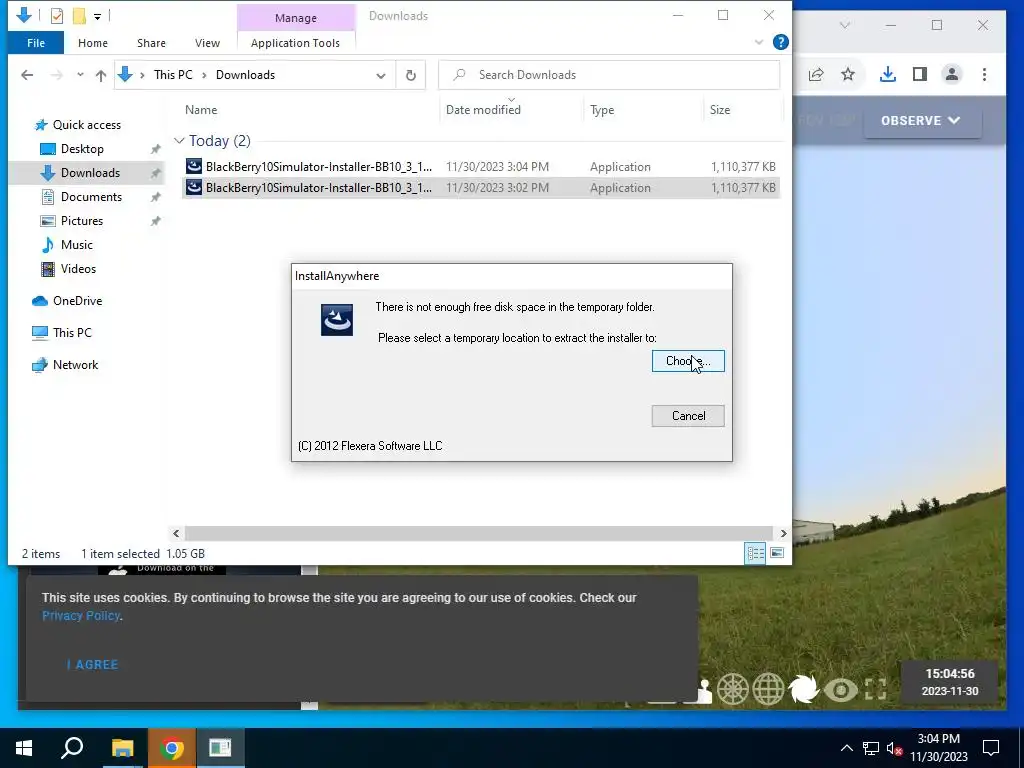Select the BlackBerry installer modified 3:04 PM

481,167
